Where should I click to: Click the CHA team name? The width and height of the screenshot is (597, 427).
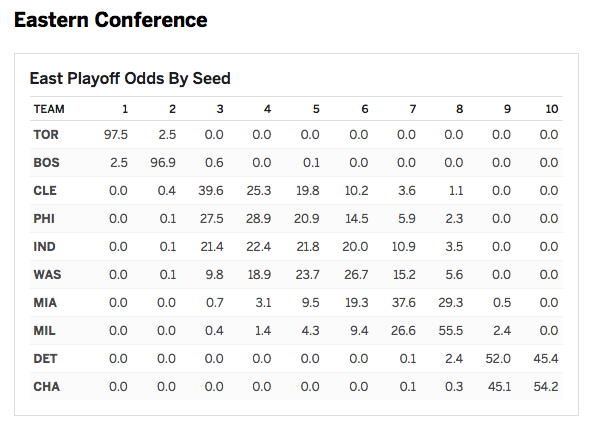pos(46,387)
